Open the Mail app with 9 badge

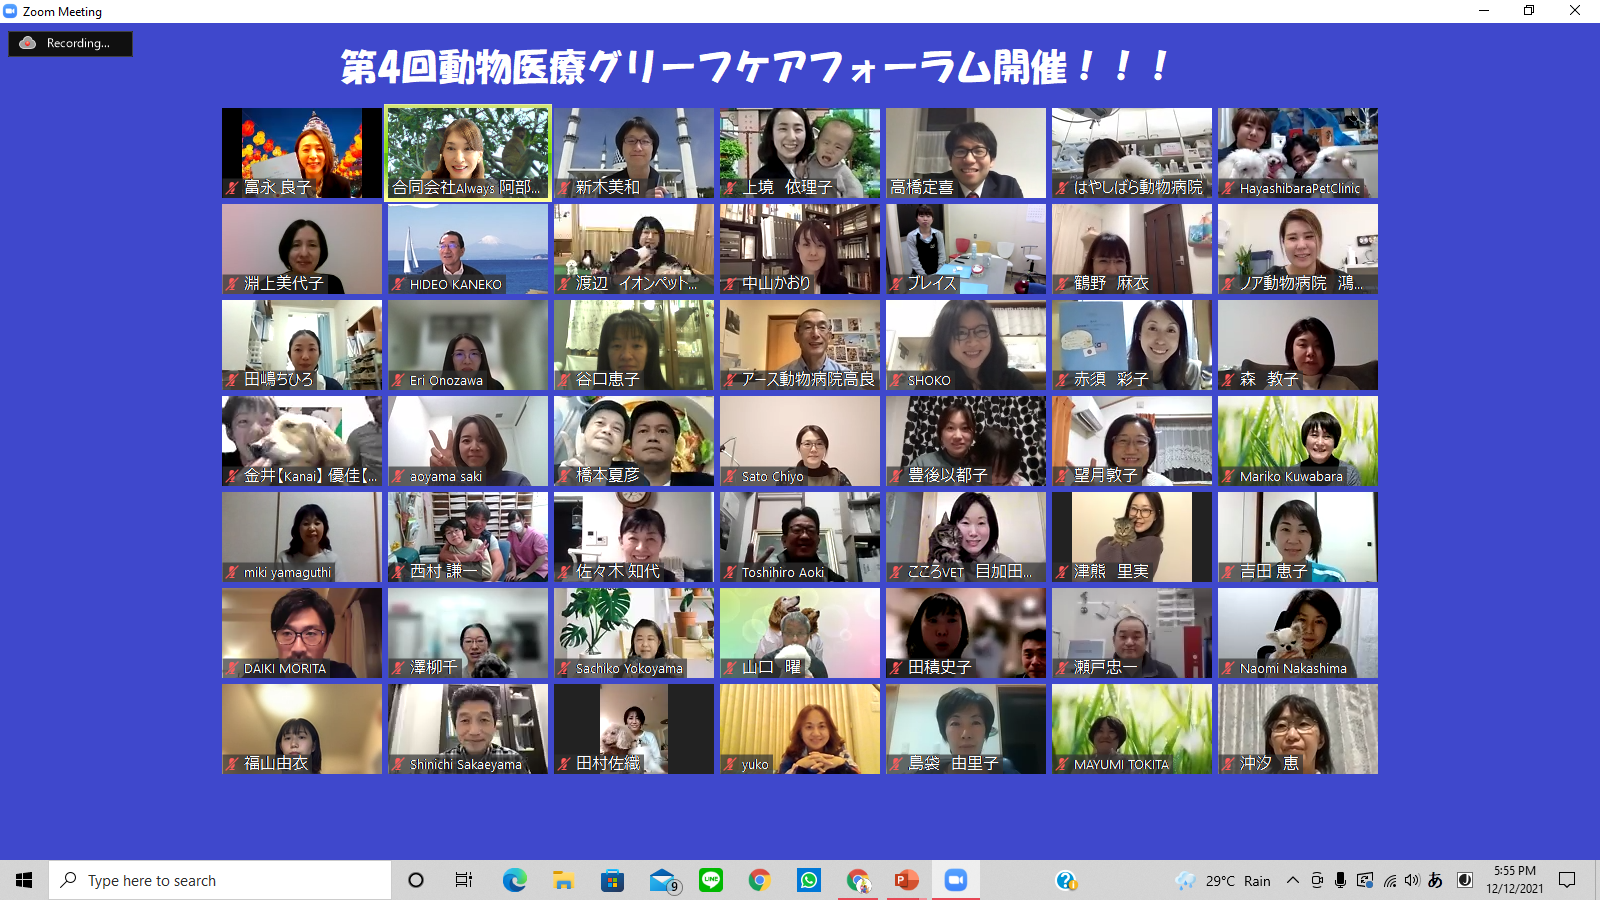(x=662, y=880)
